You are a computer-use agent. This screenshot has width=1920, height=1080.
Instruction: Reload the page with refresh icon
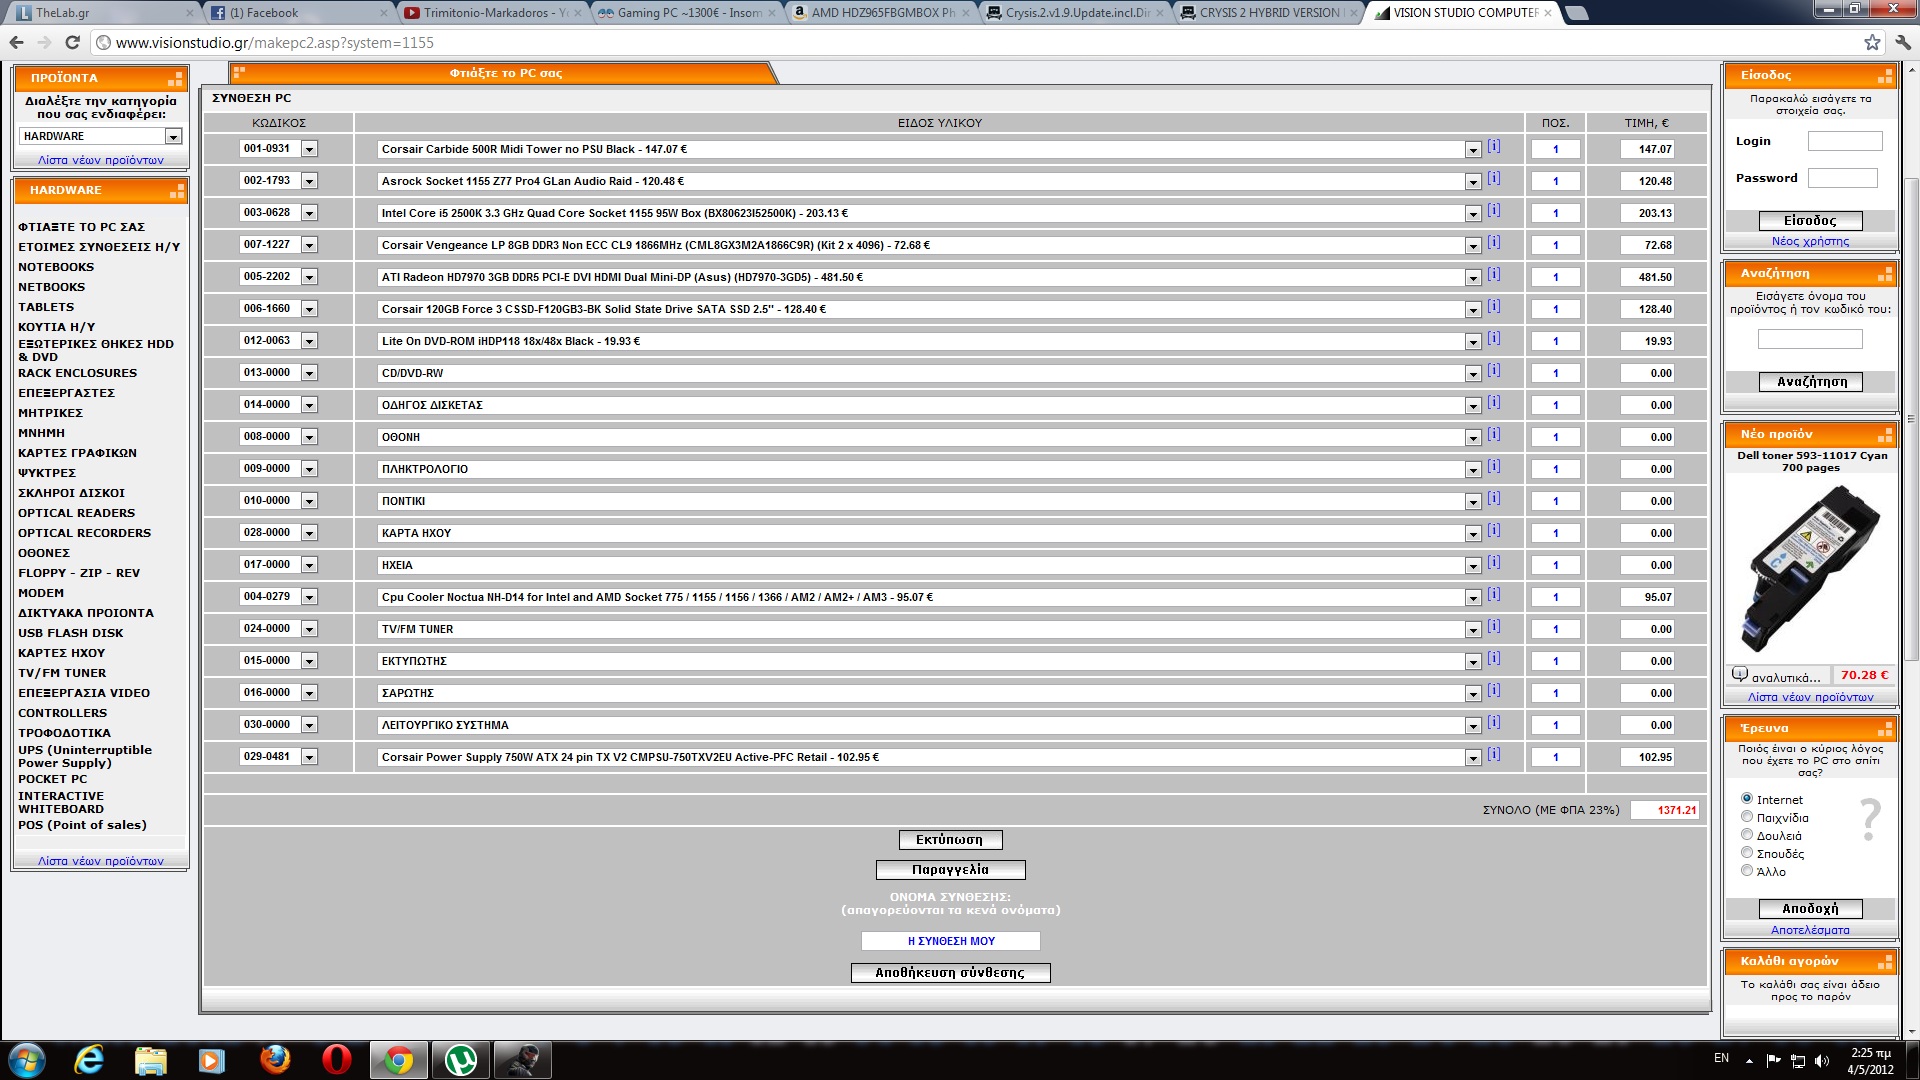pyautogui.click(x=72, y=42)
